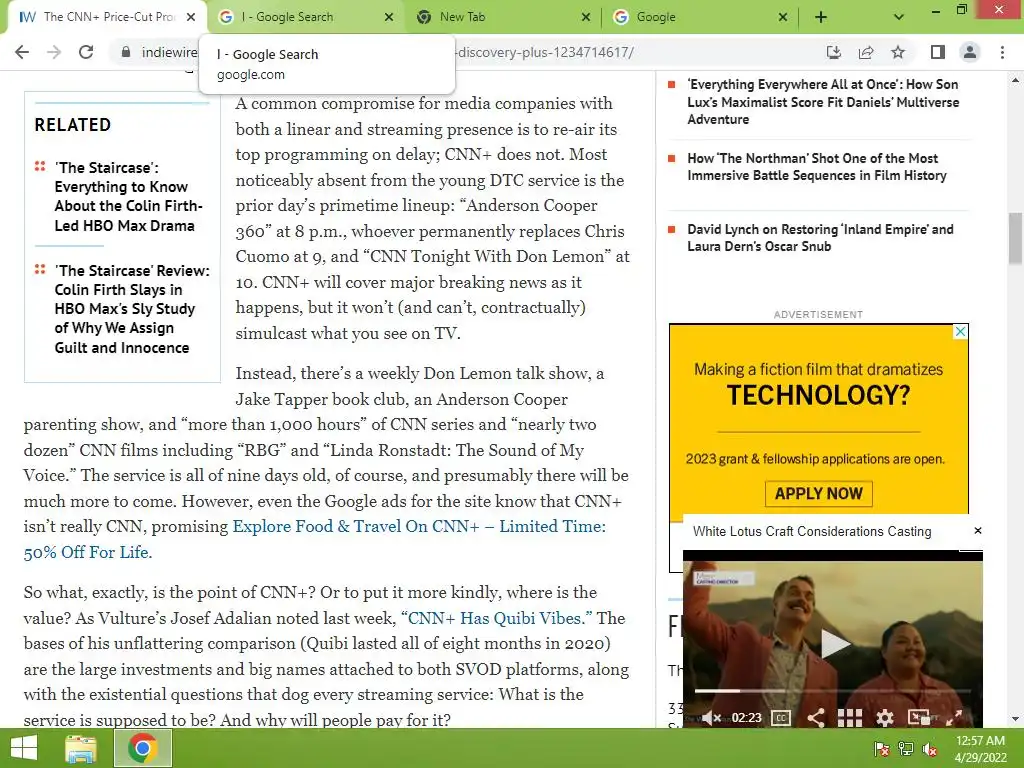The image size is (1024, 768).
Task: Open David Lynch 'Inland Empire' article
Action: (820, 238)
